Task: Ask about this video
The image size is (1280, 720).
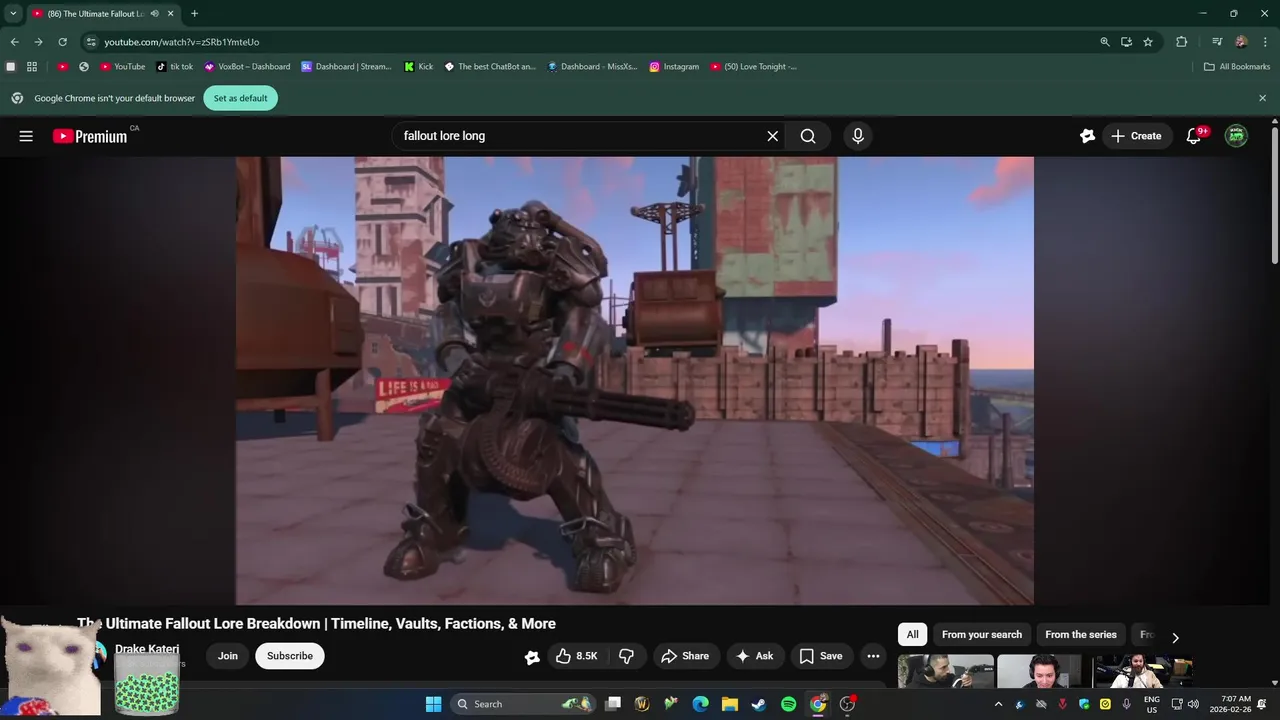Action: (755, 656)
